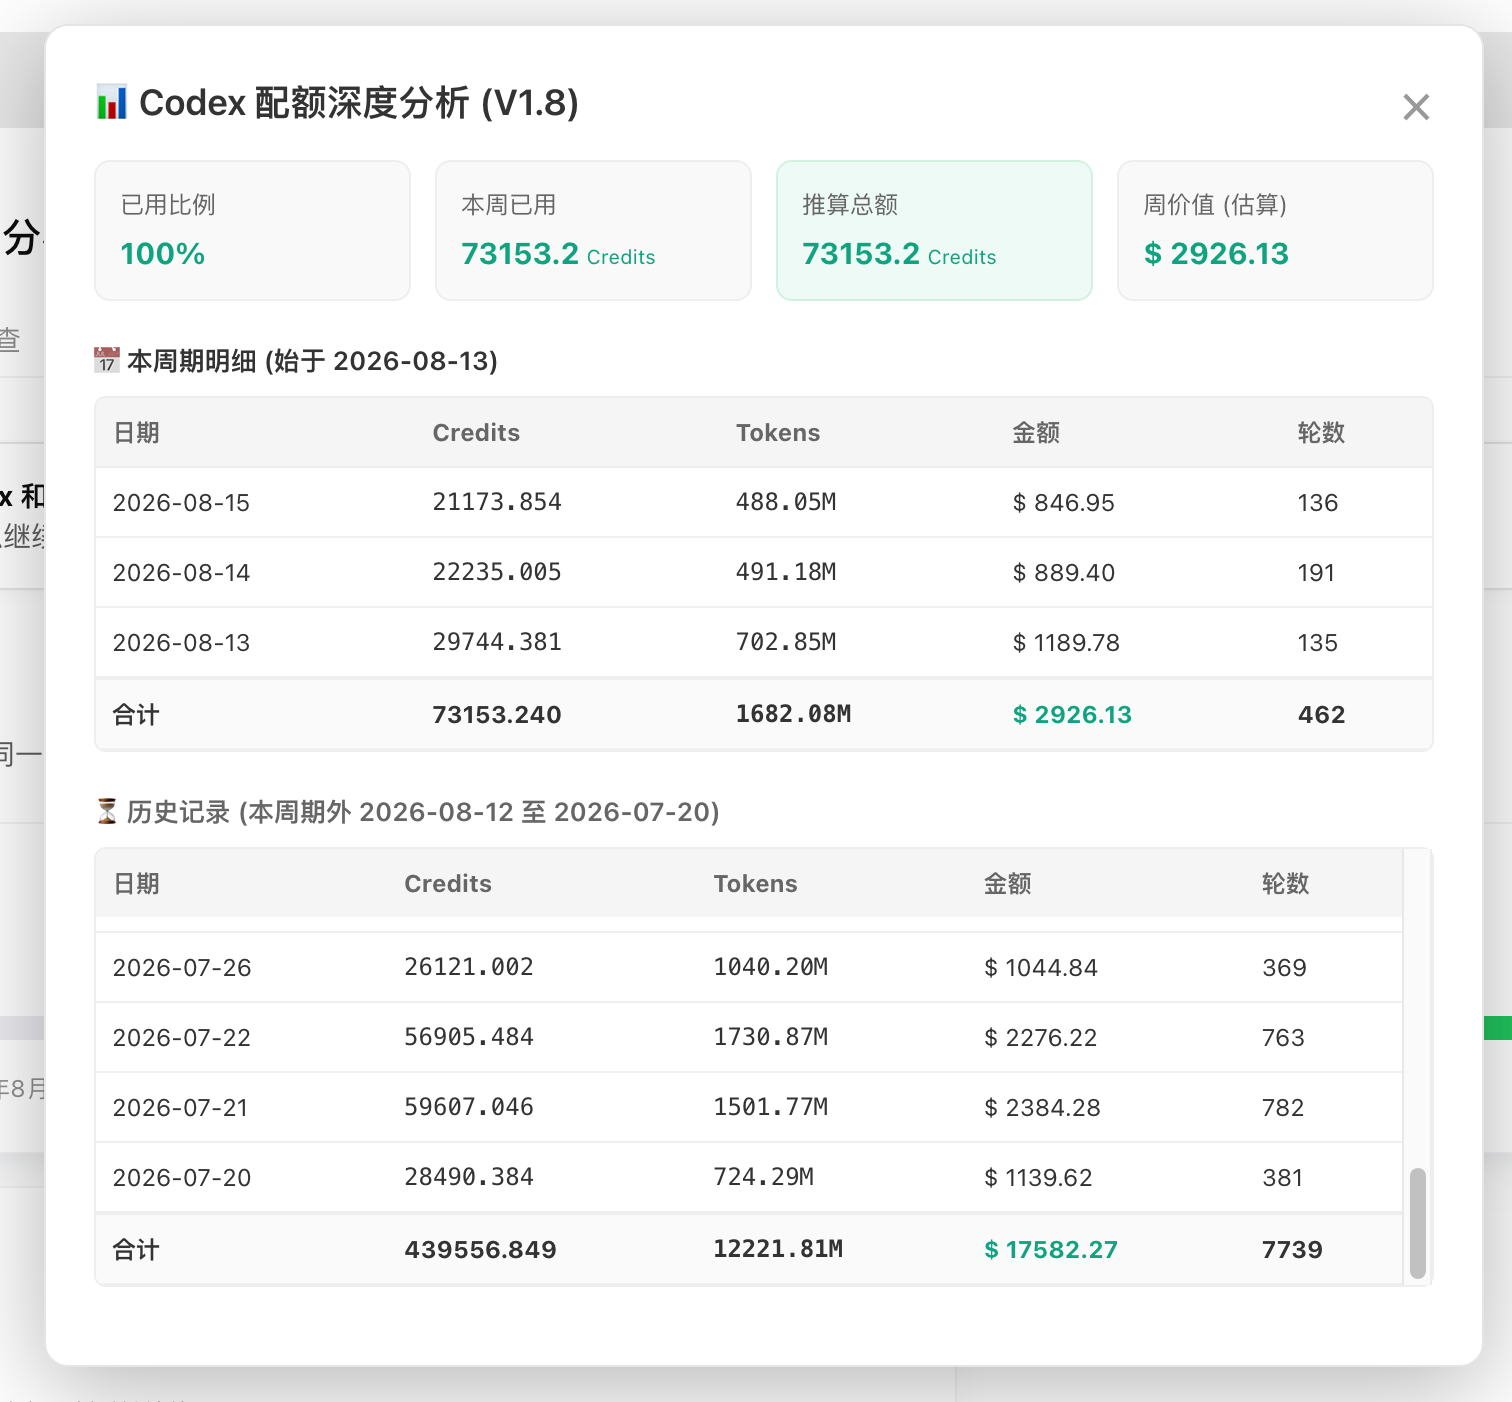Select the 2026-08-15 date cell
Screen dimensions: 1512x1402
click(181, 503)
